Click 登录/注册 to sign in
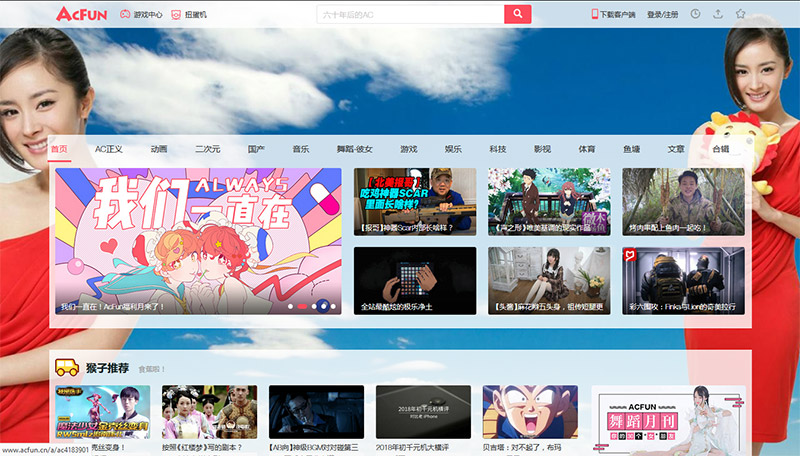 coord(662,15)
